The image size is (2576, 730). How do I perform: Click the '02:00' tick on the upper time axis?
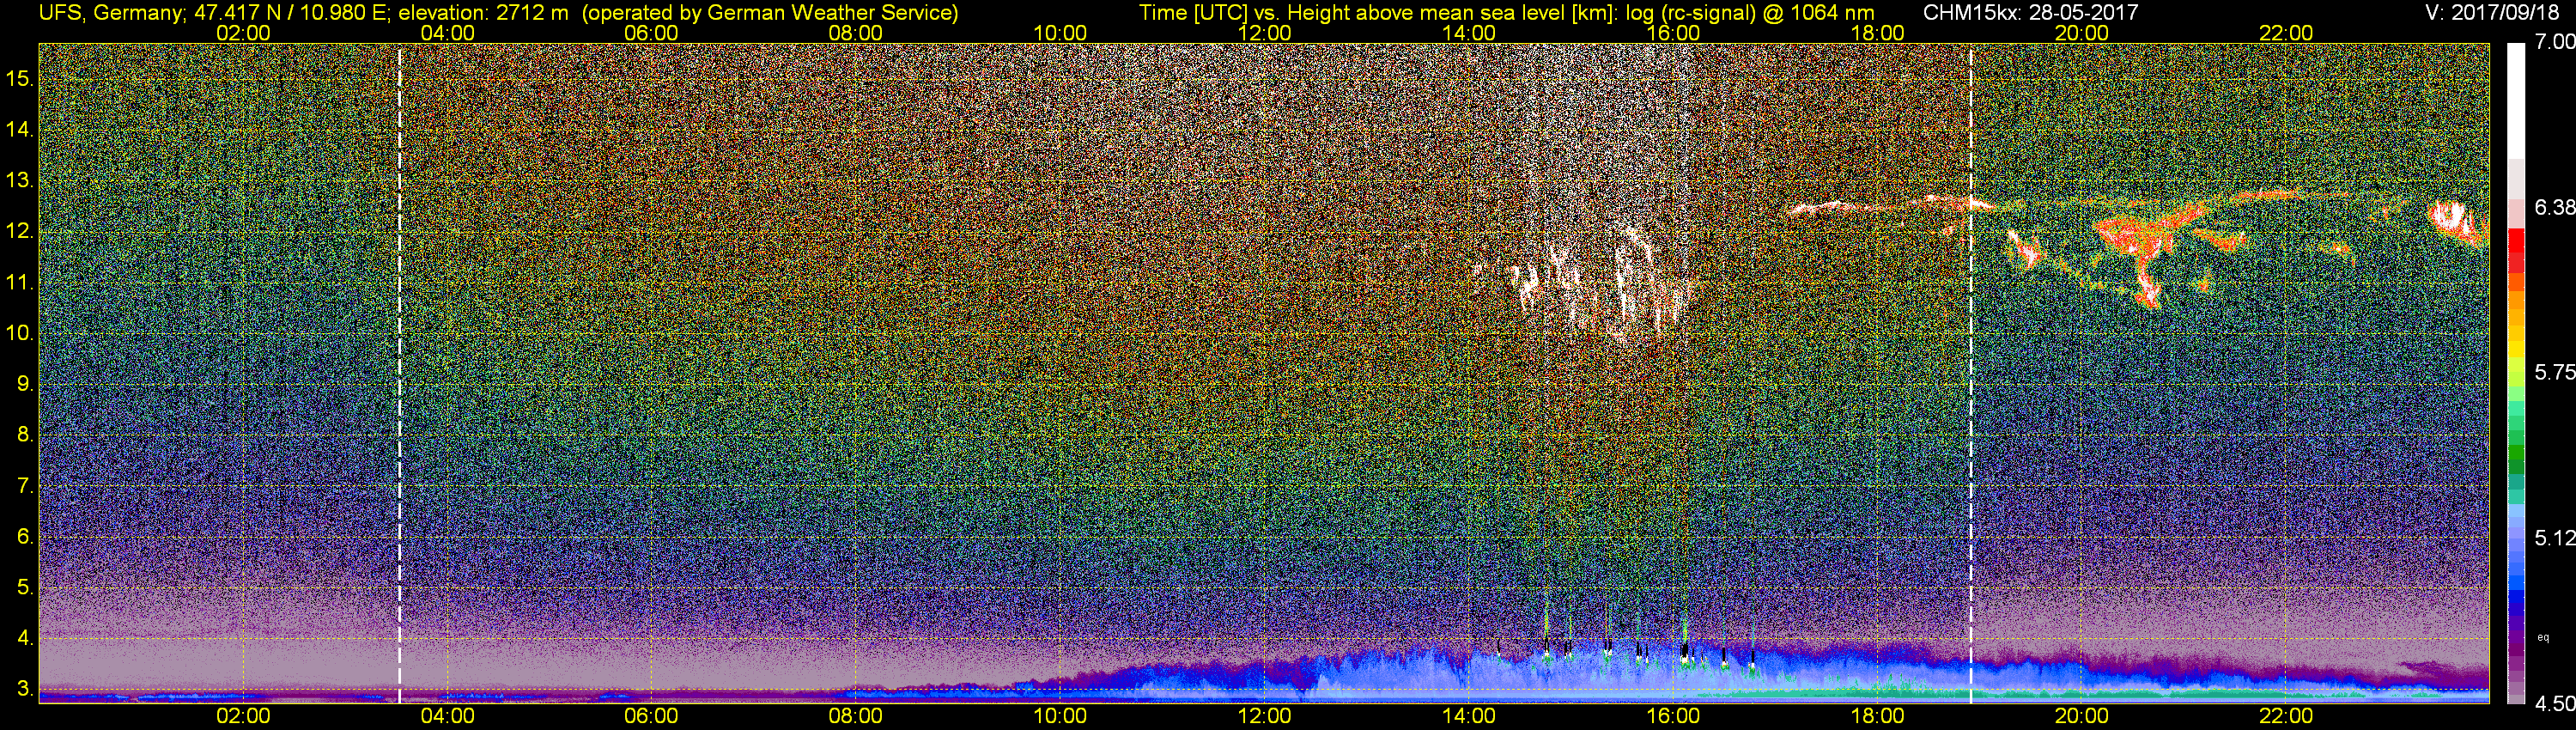(243, 33)
